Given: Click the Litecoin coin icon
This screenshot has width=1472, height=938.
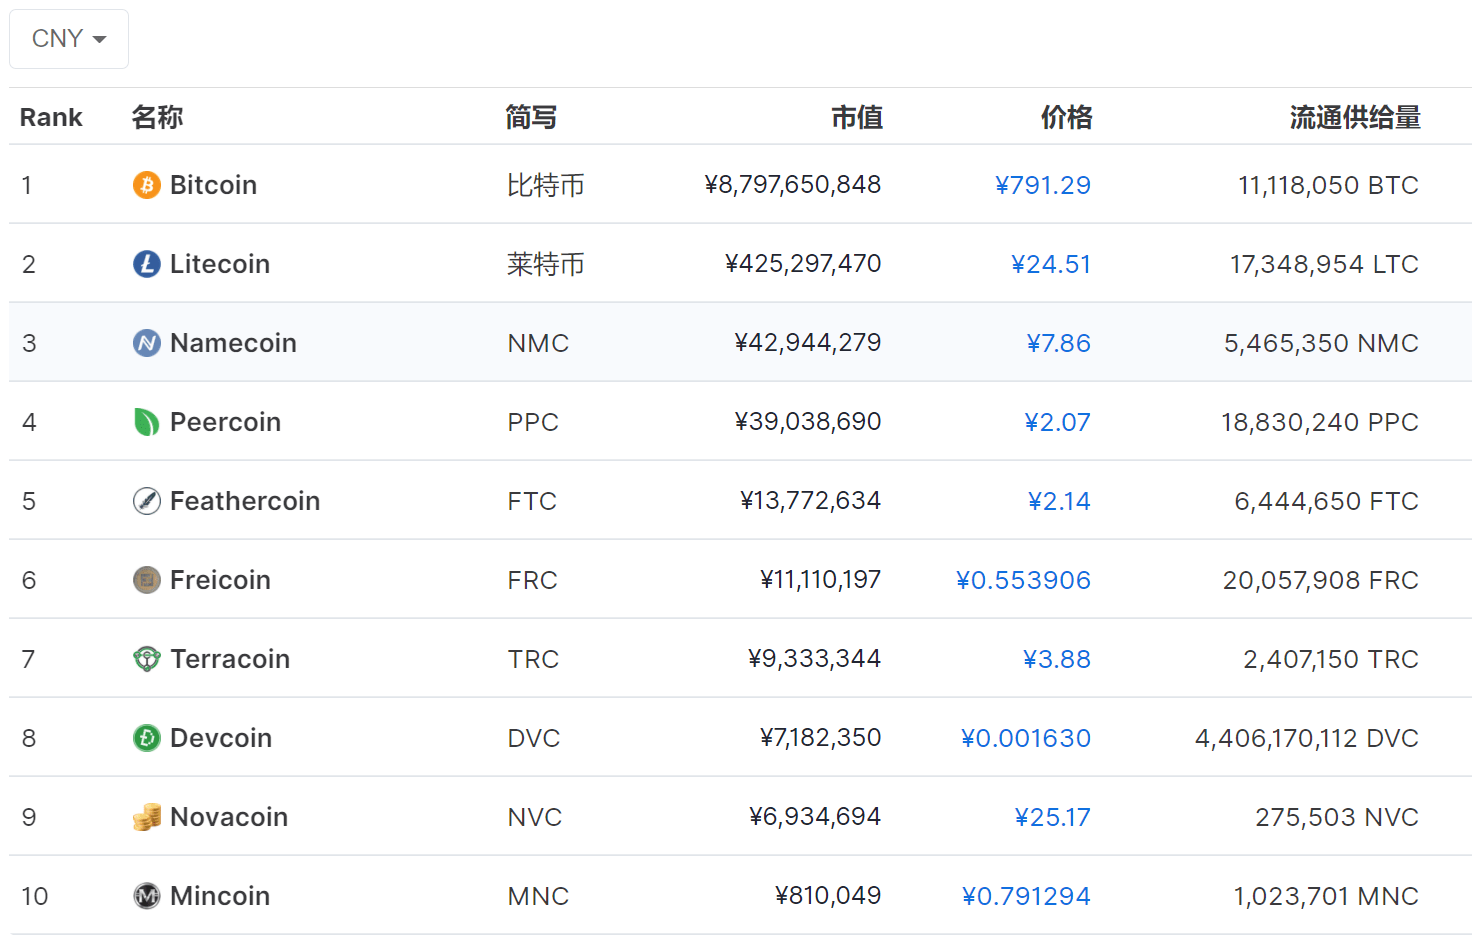Looking at the screenshot, I should click(147, 264).
